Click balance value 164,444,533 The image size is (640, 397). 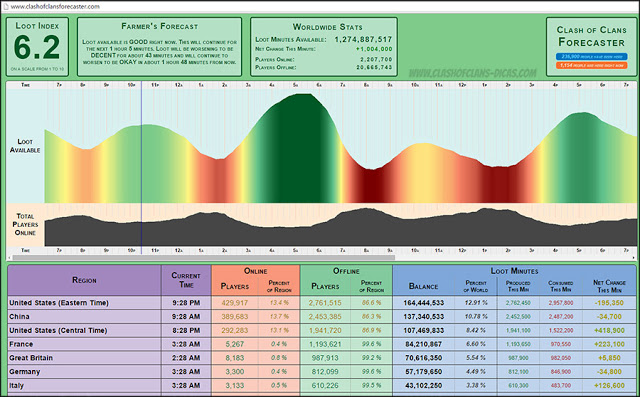pyautogui.click(x=423, y=303)
